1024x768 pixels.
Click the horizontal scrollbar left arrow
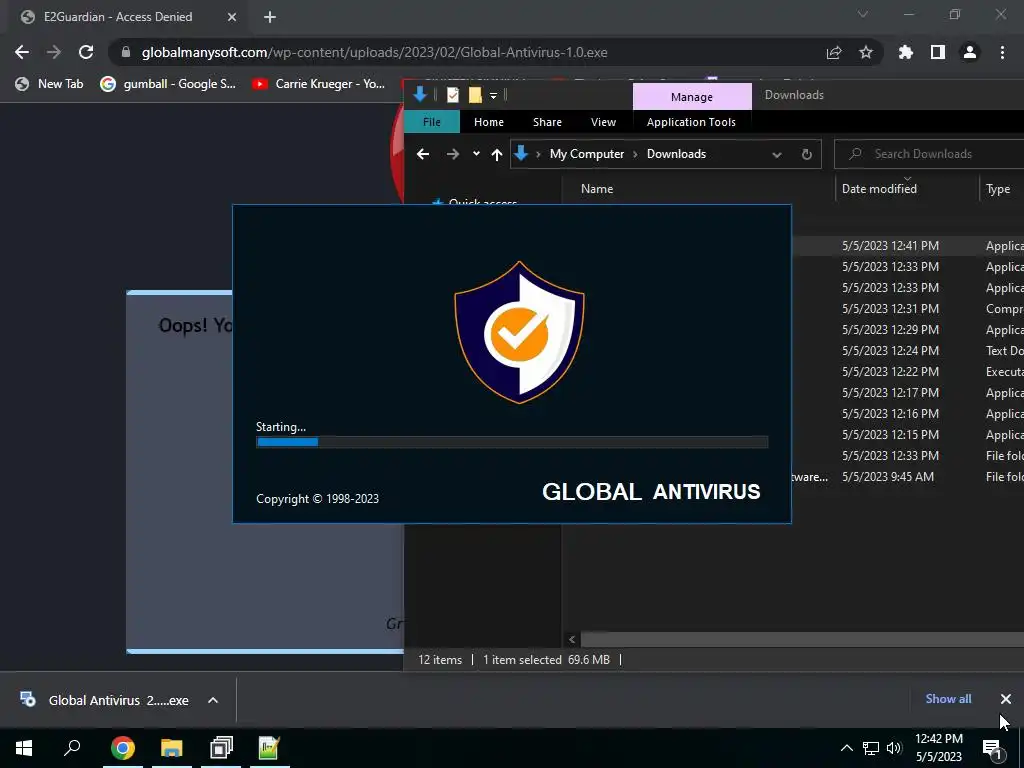click(572, 639)
